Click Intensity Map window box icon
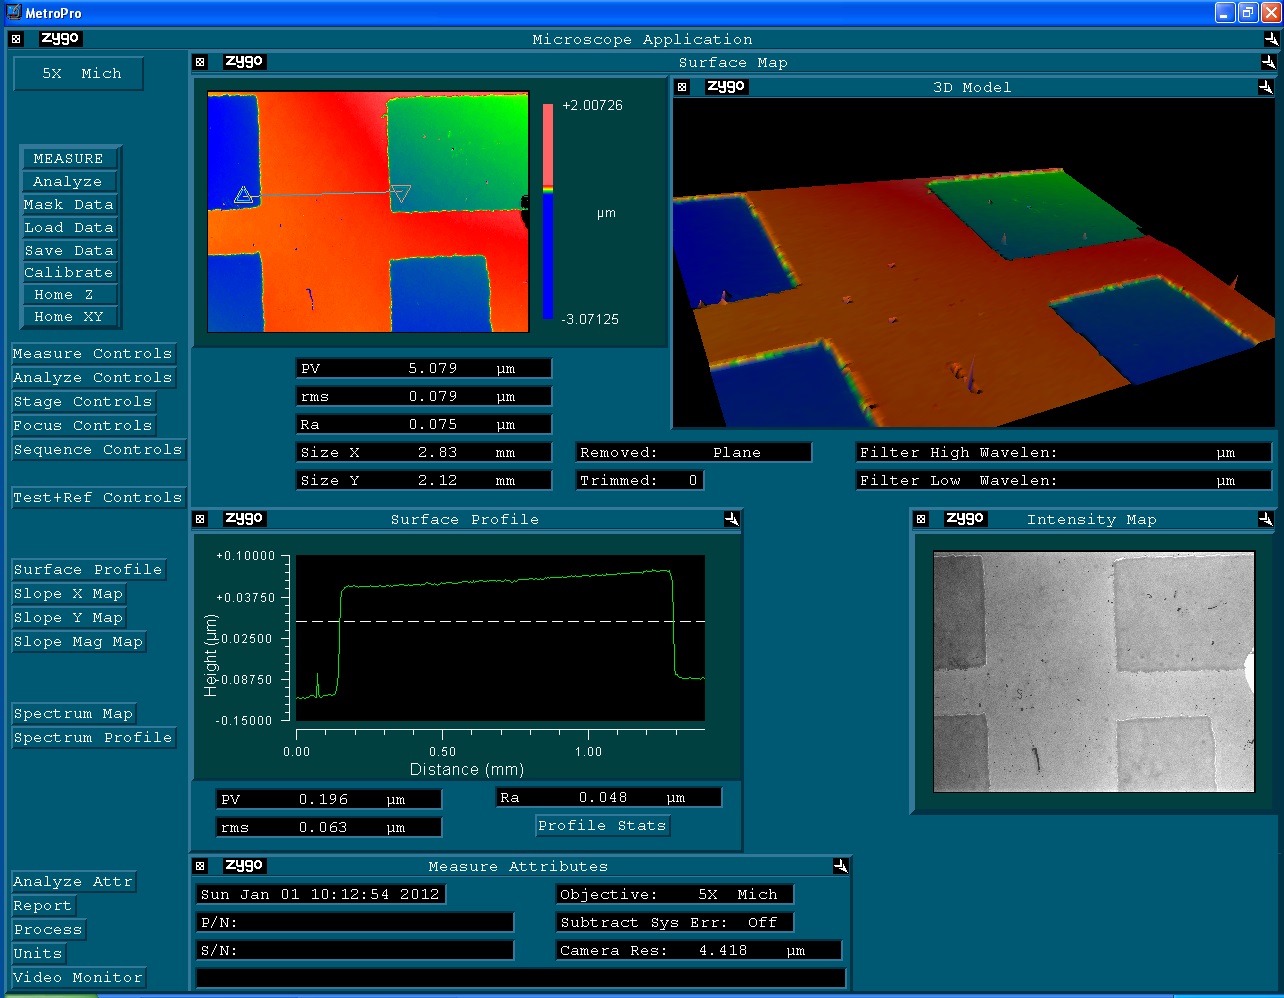 (921, 519)
